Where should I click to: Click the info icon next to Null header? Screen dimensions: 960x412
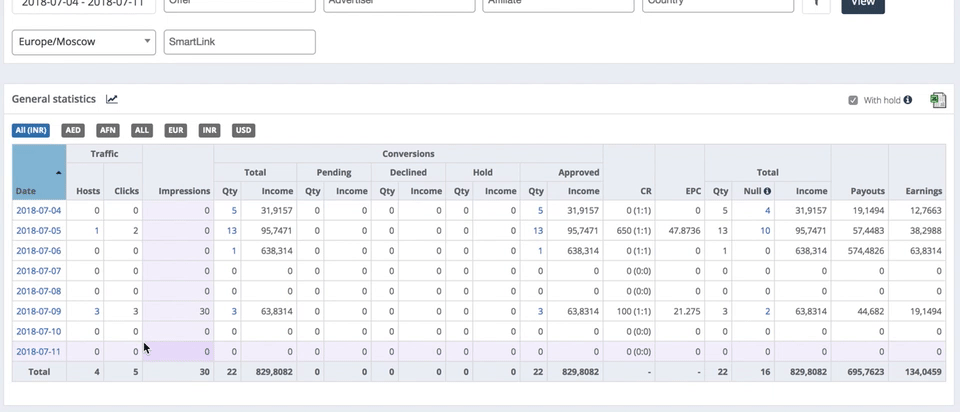767,191
